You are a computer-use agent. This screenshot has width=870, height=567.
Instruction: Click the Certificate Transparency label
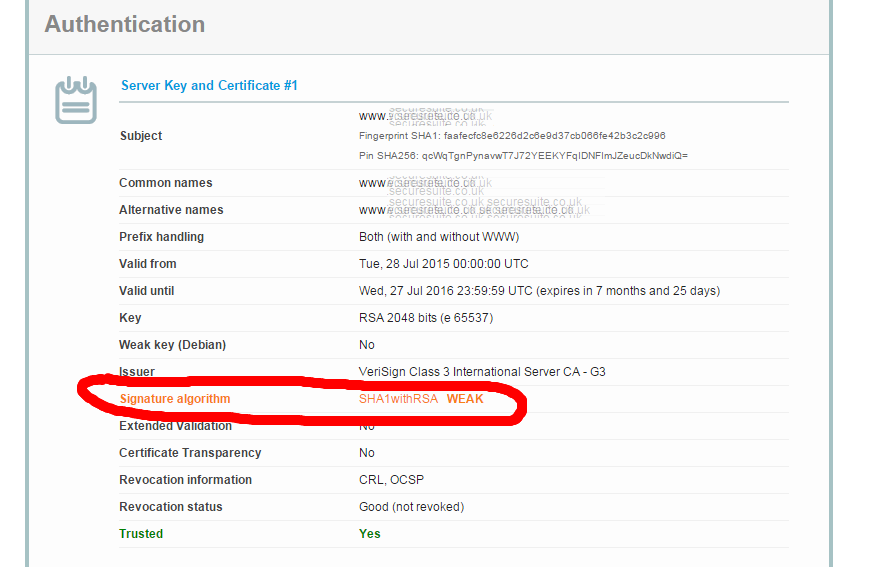click(190, 453)
